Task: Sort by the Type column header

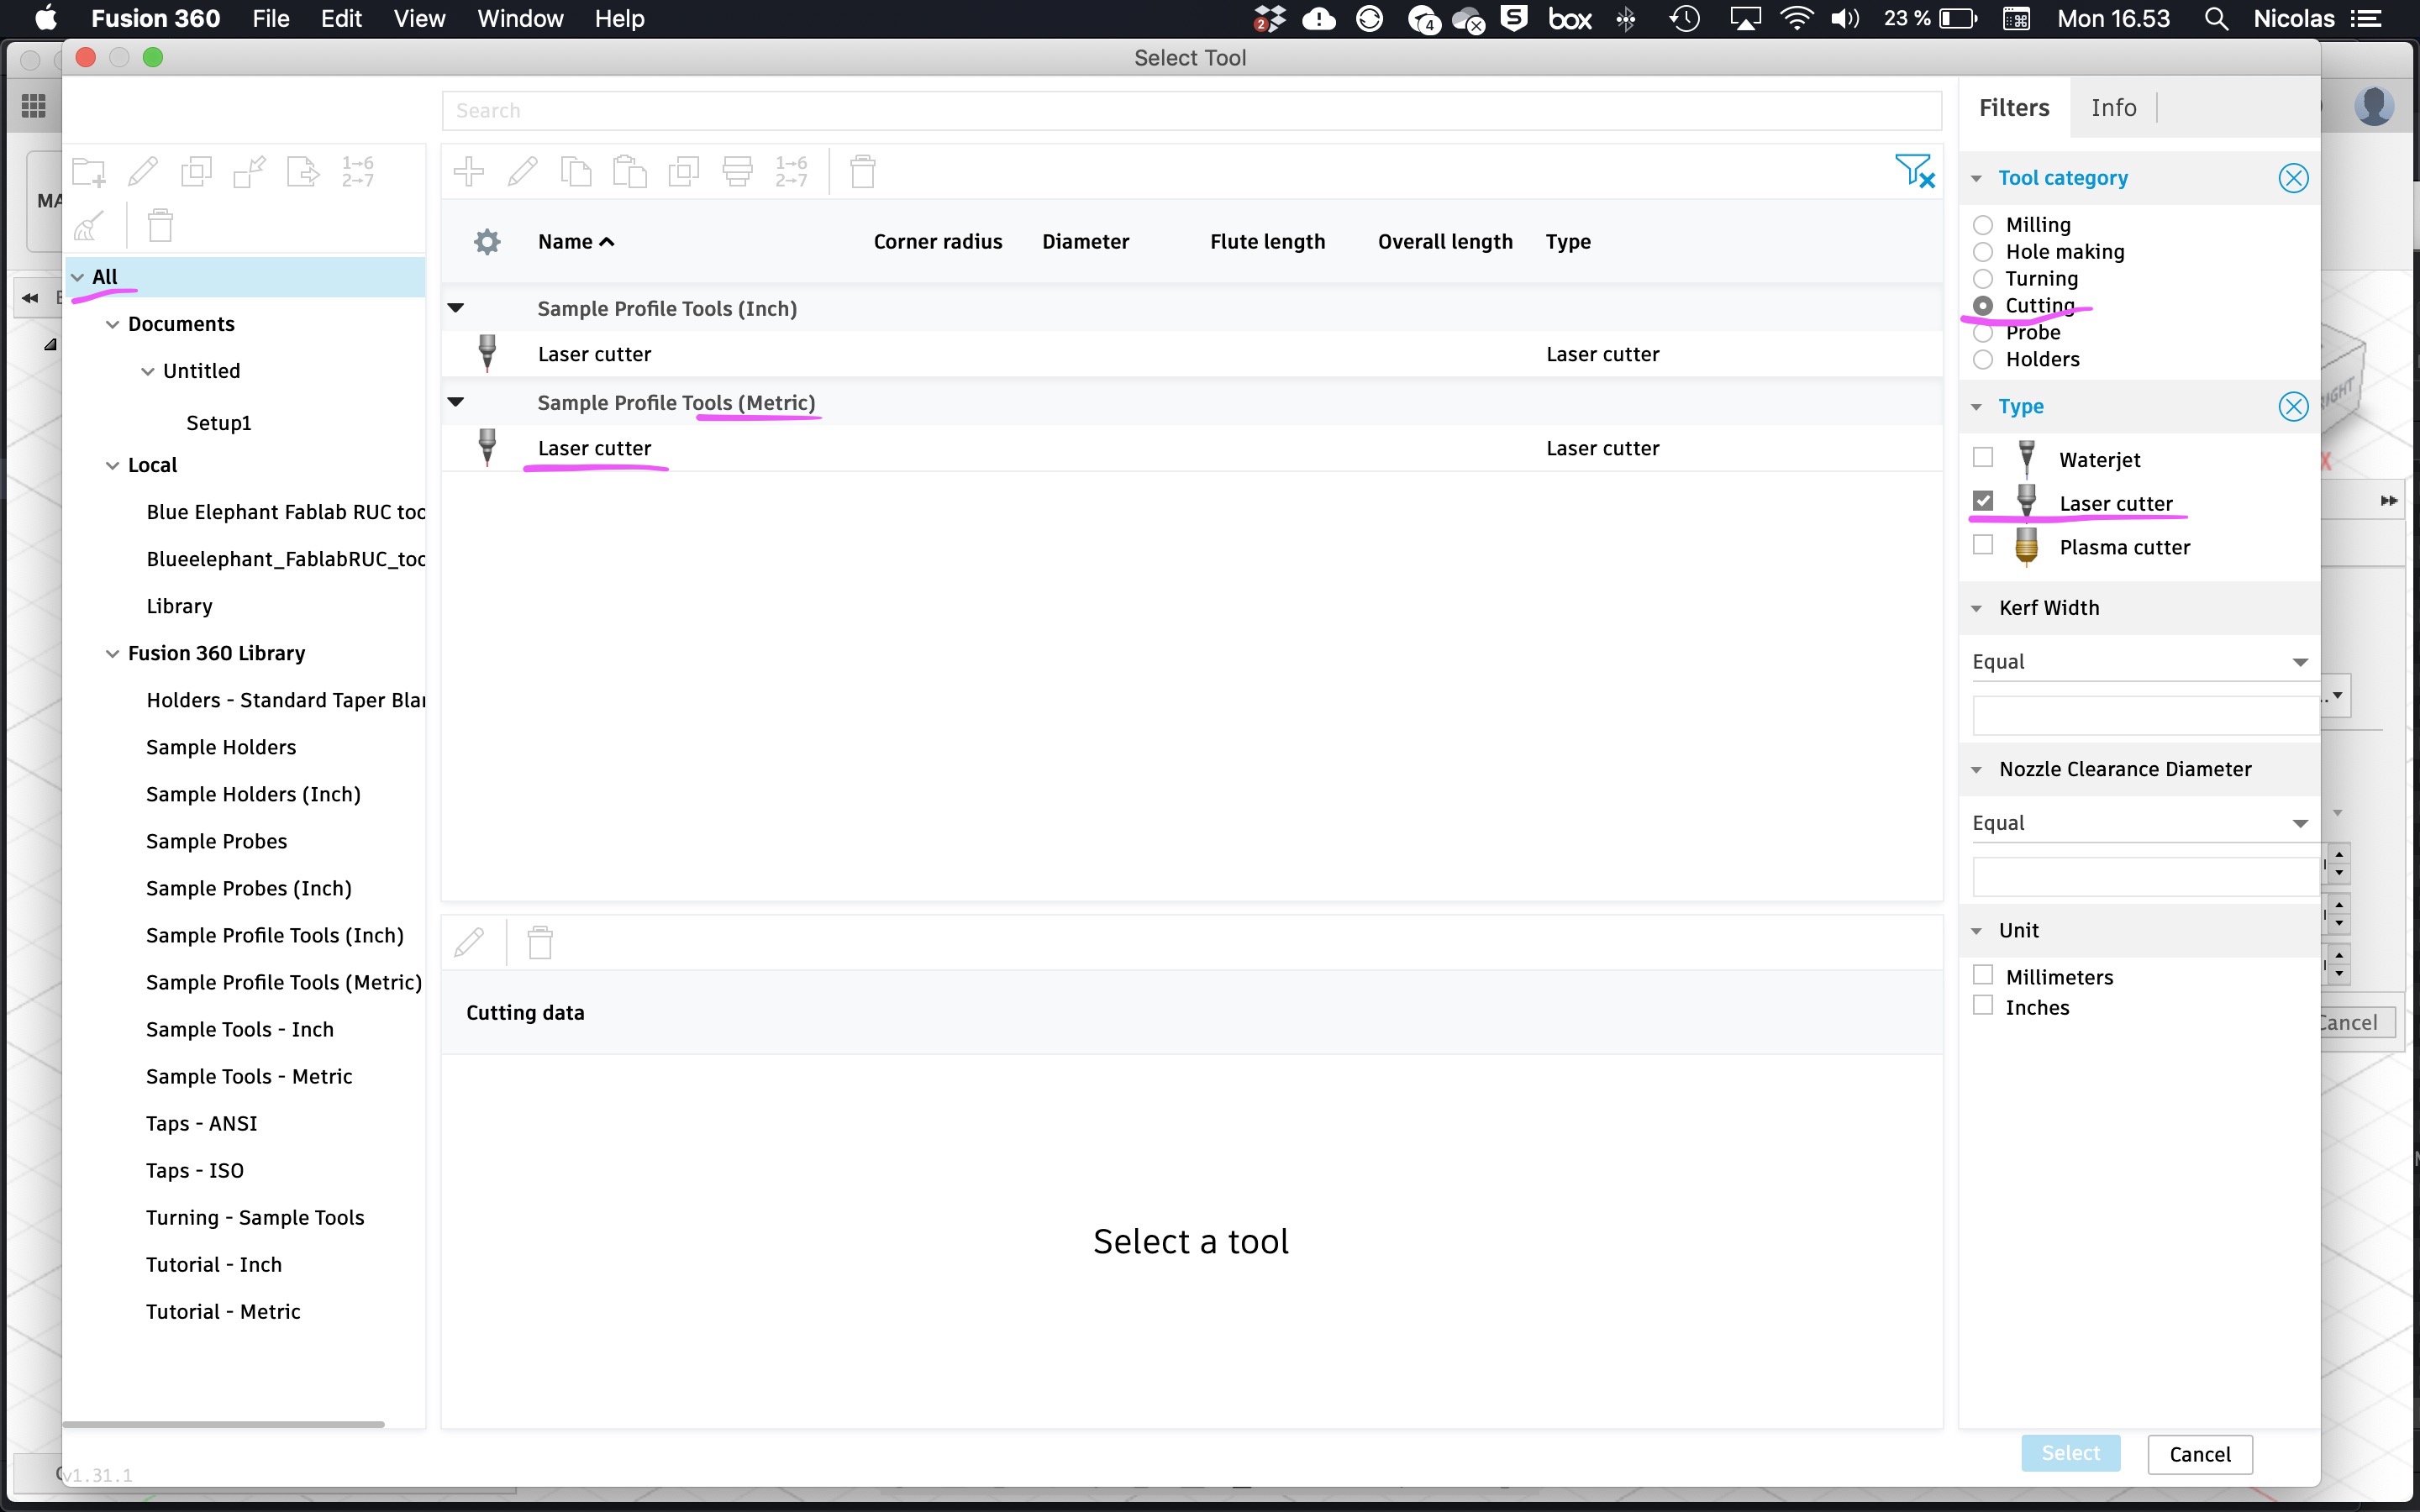Action: [1568, 241]
